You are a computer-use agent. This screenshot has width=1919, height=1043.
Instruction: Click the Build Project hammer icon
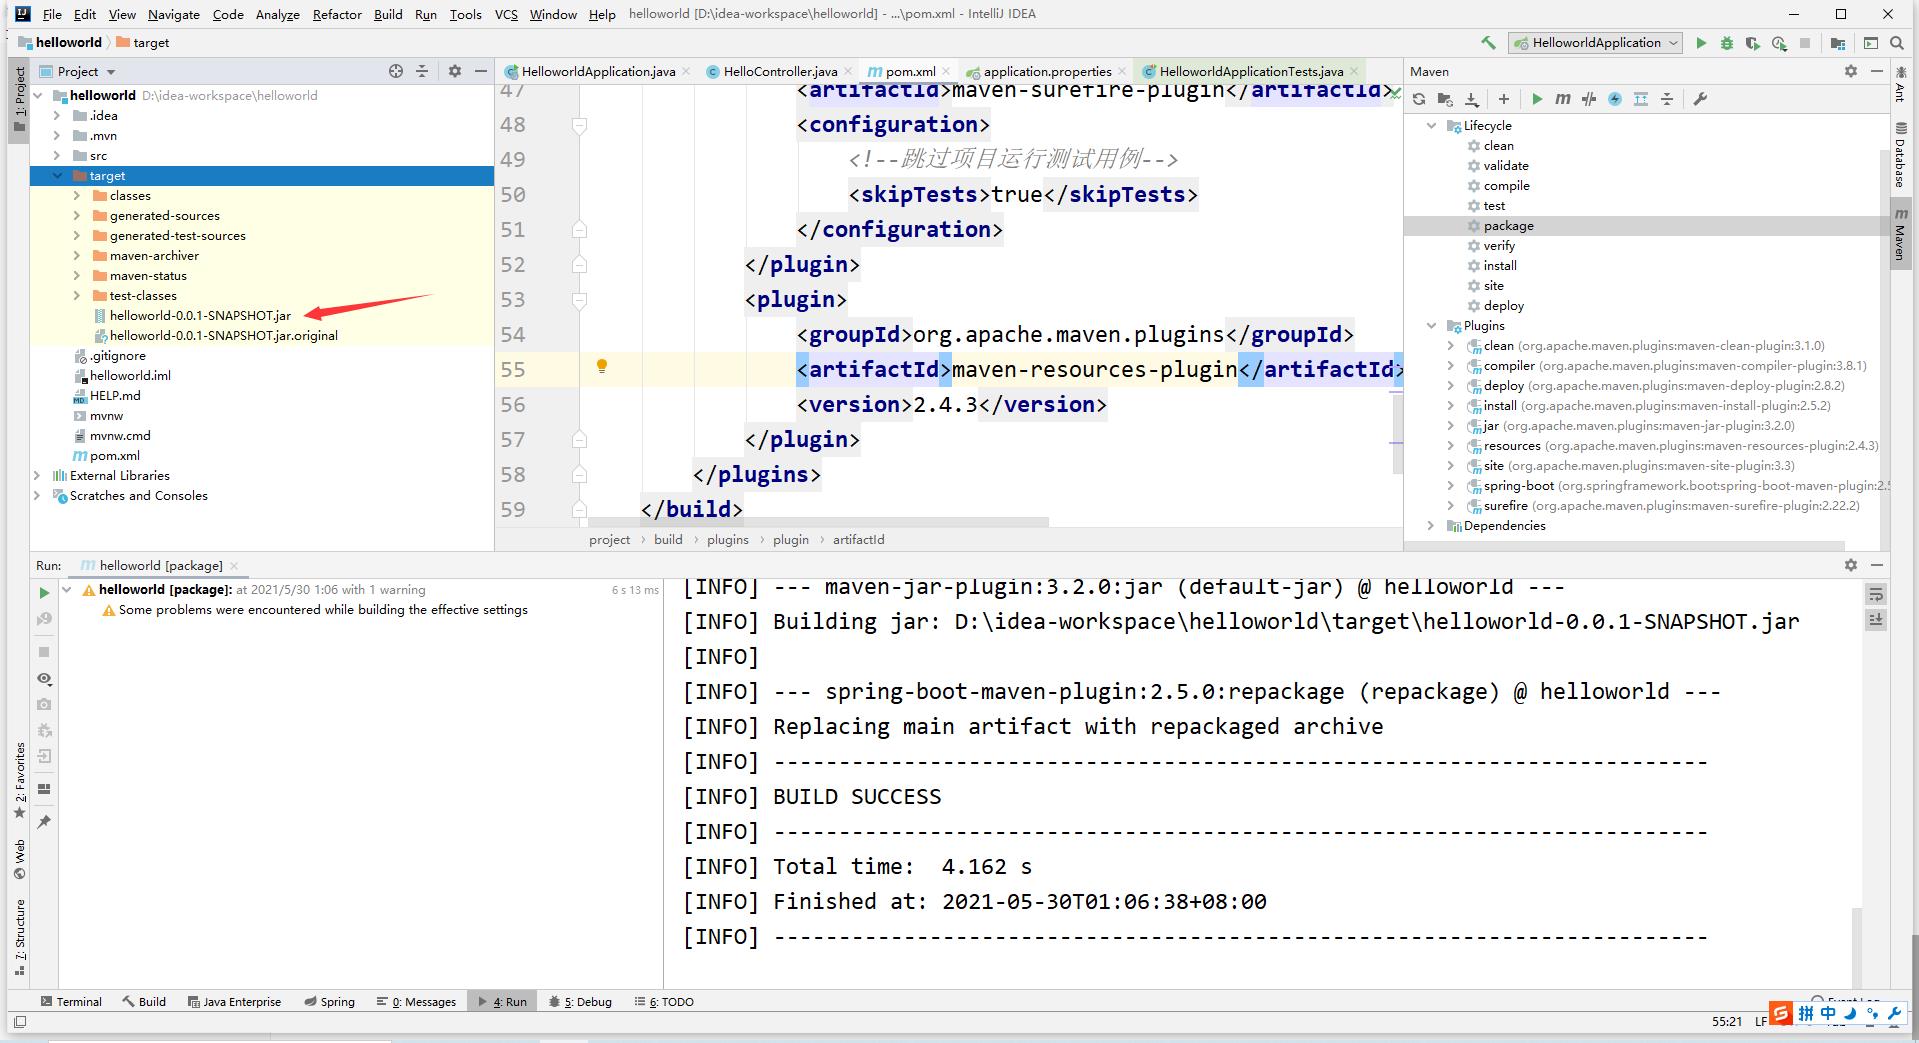1488,42
